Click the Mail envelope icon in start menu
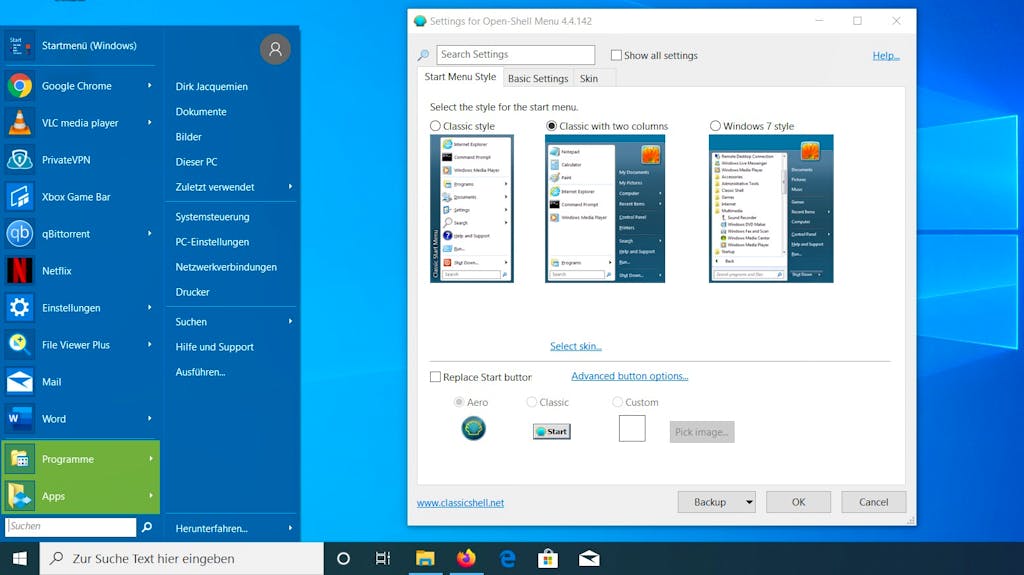The width and height of the screenshot is (1024, 575). [20, 382]
